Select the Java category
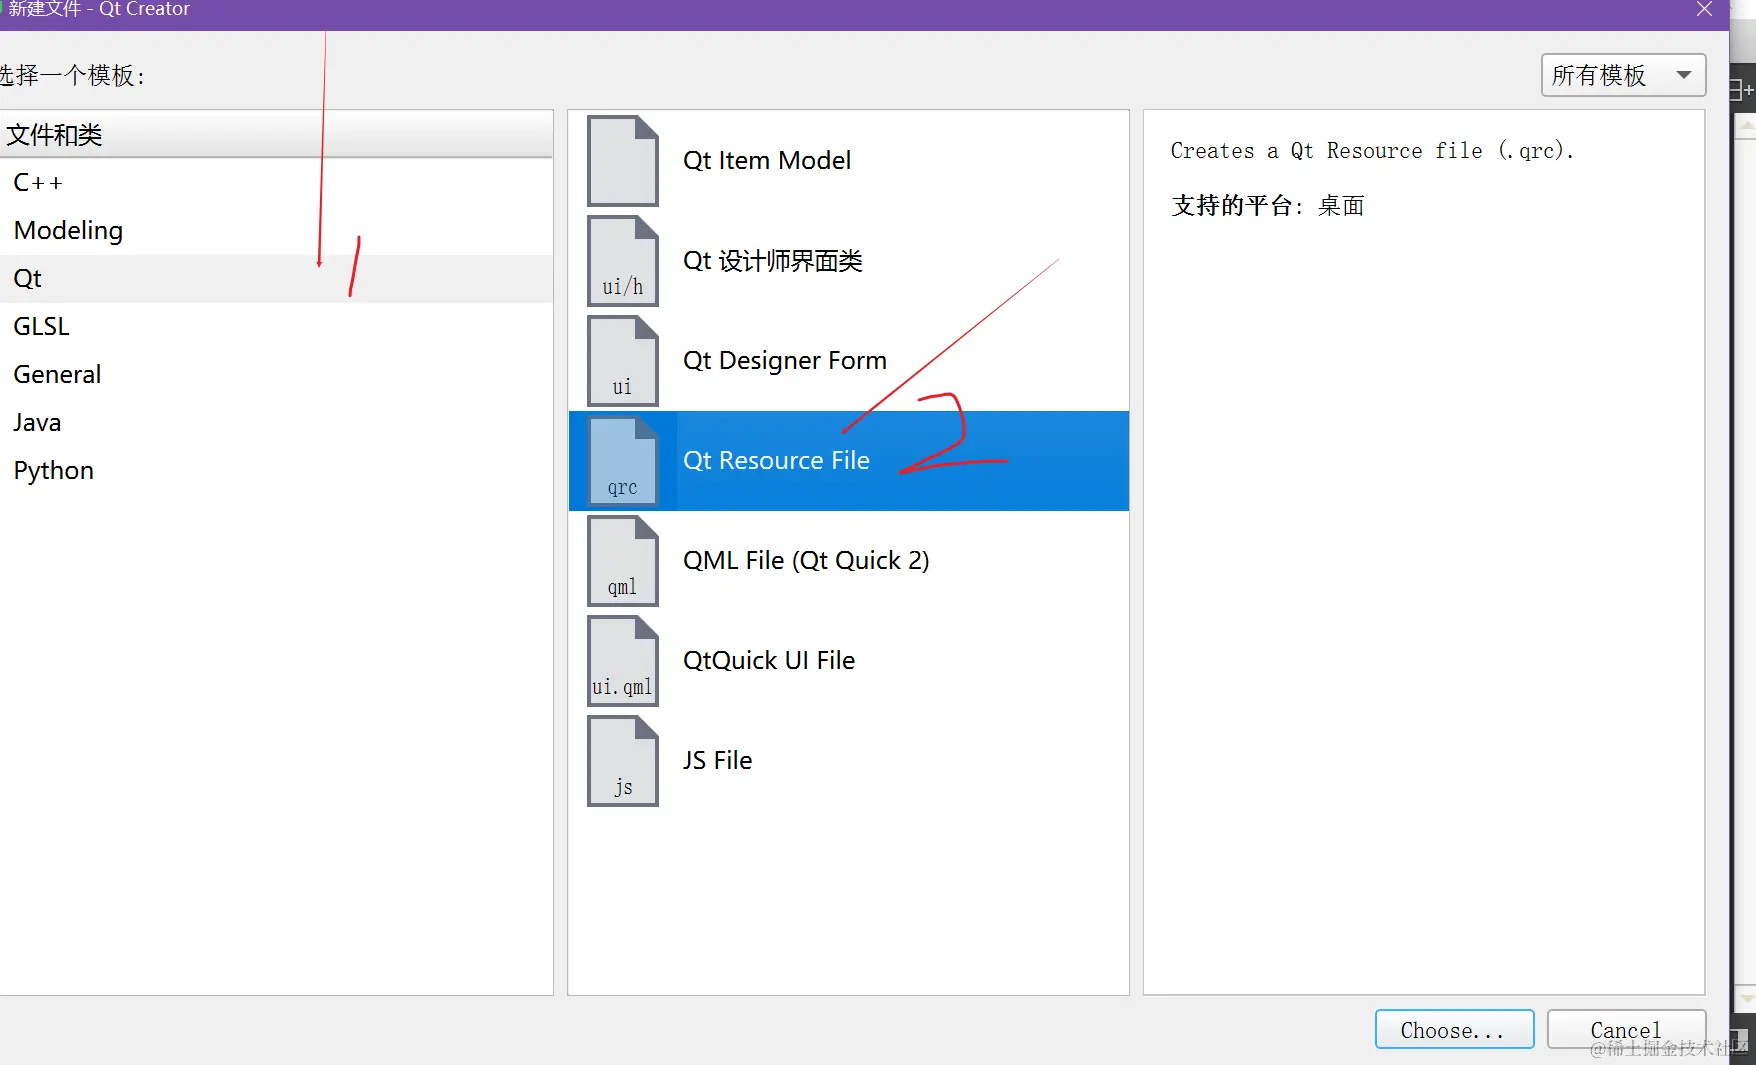Image resolution: width=1756 pixels, height=1065 pixels. point(276,422)
